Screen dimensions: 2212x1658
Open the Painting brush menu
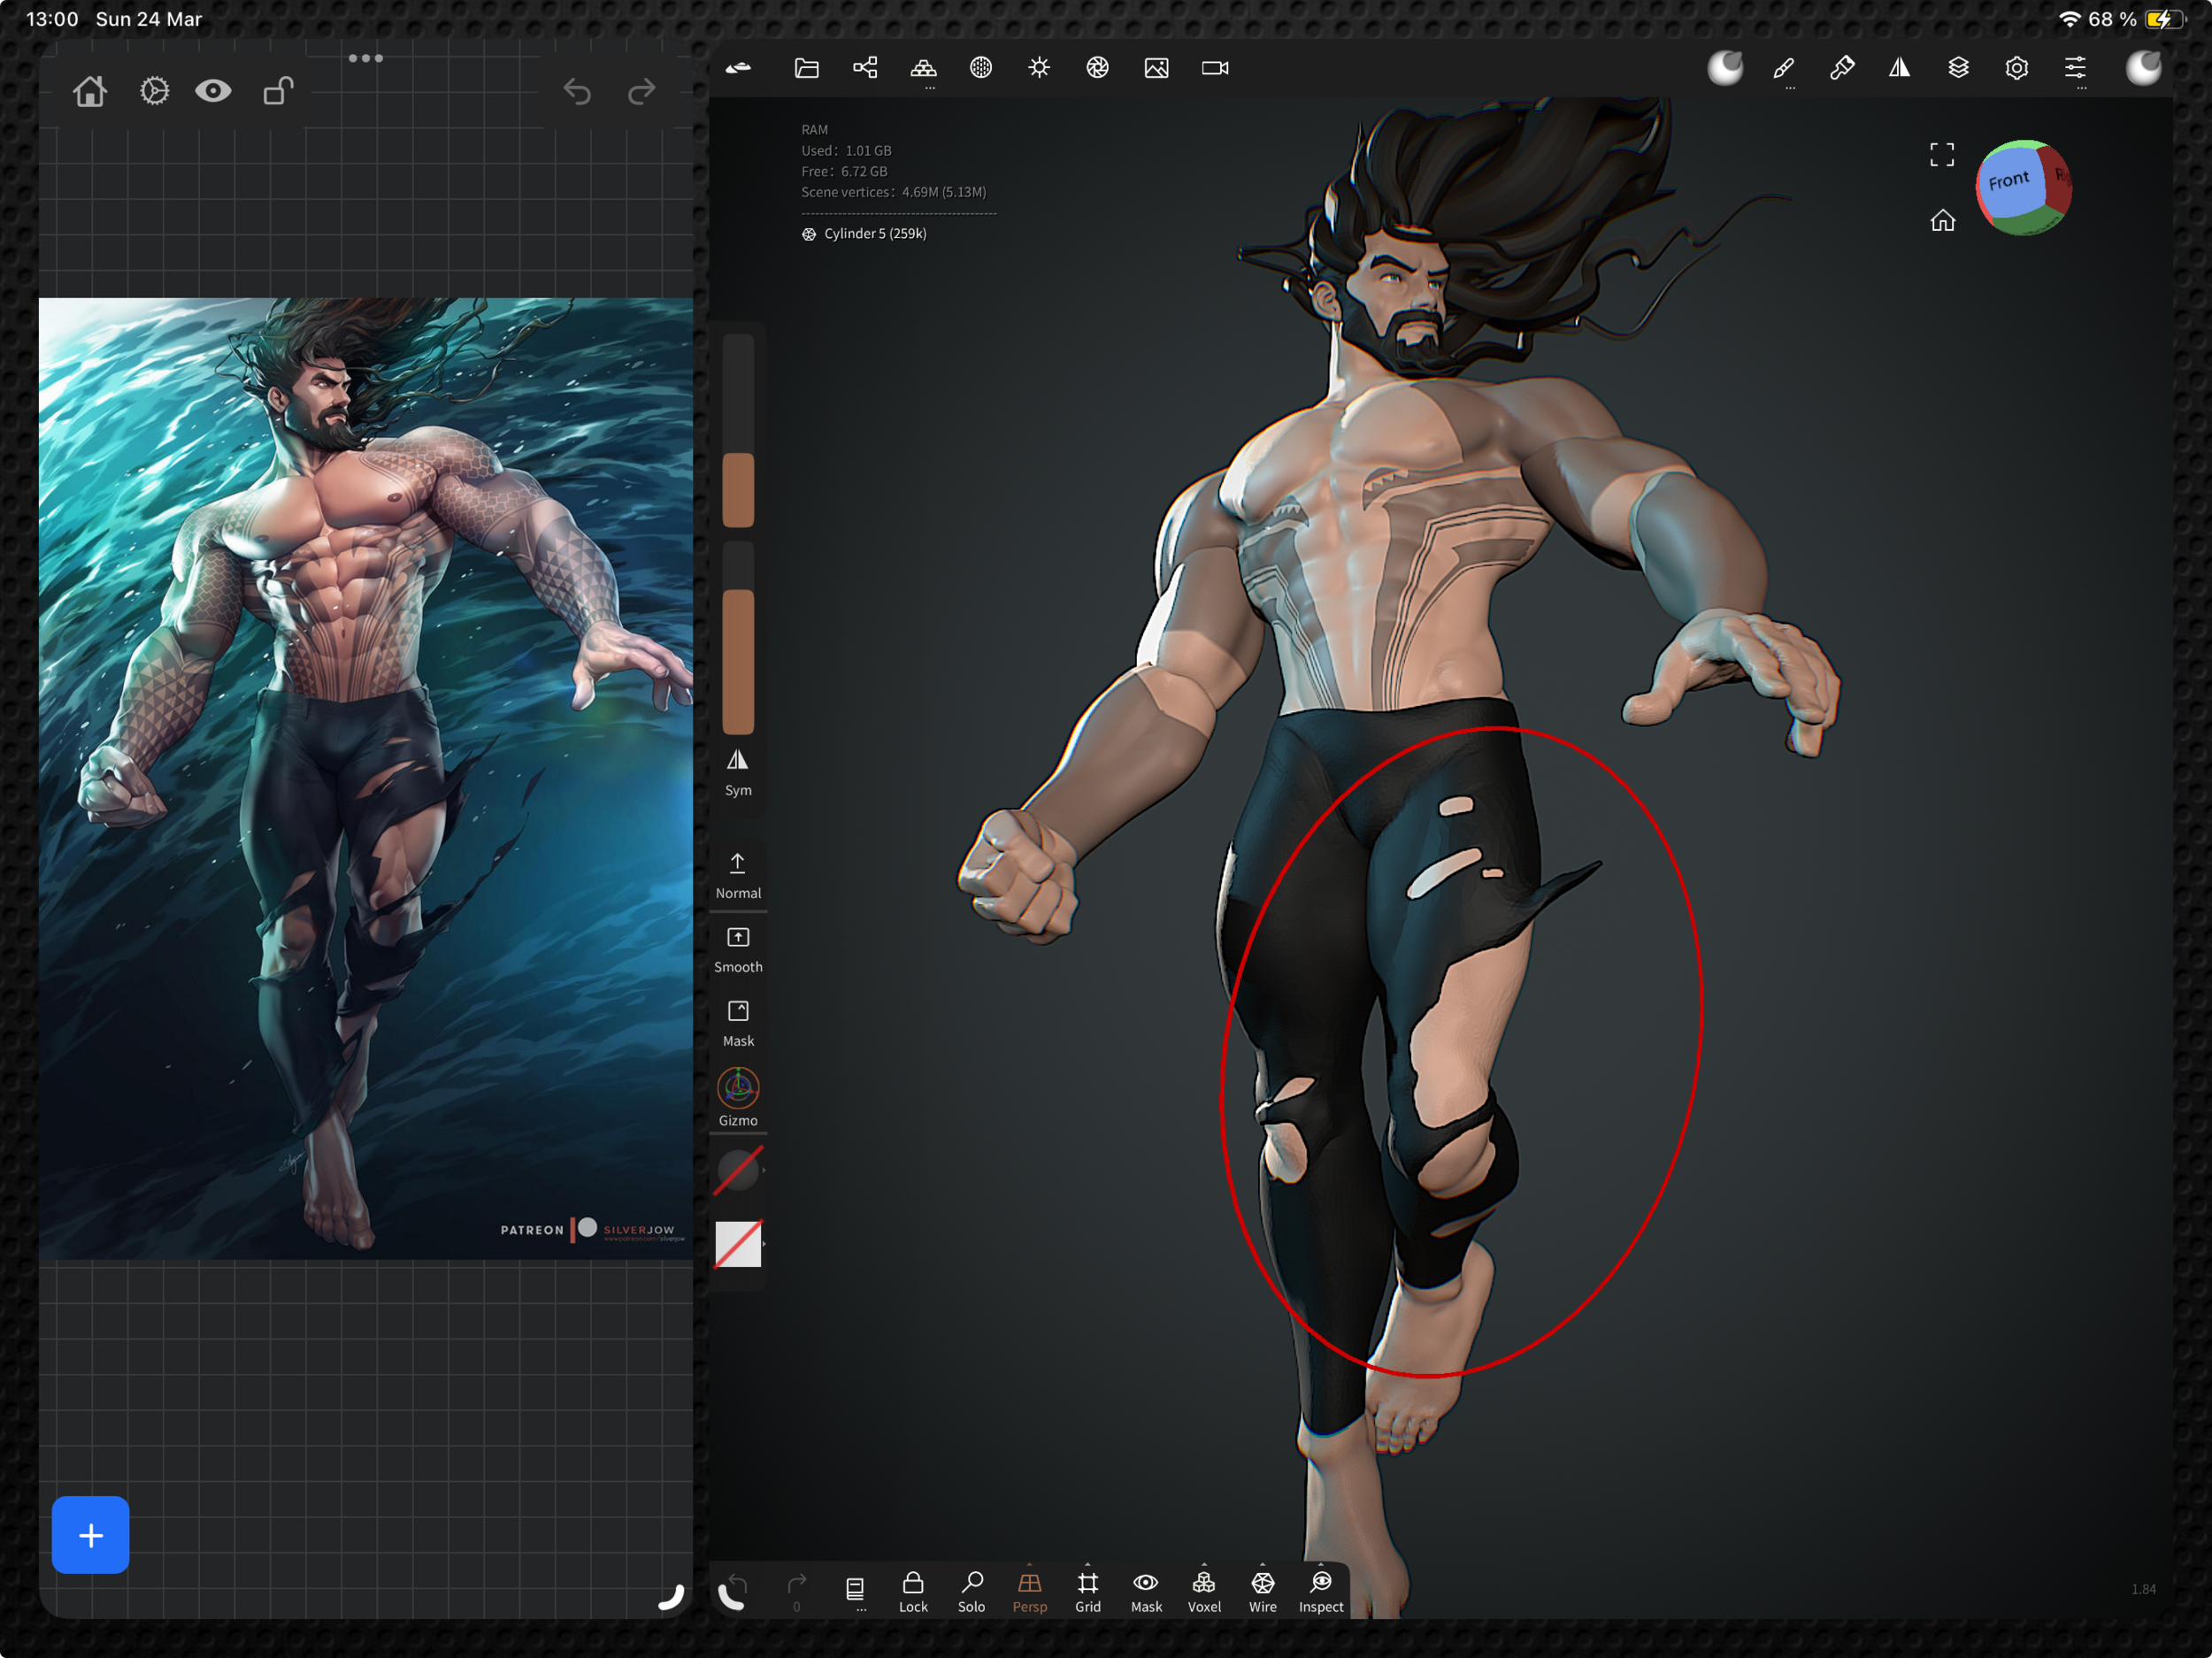[x=1841, y=68]
